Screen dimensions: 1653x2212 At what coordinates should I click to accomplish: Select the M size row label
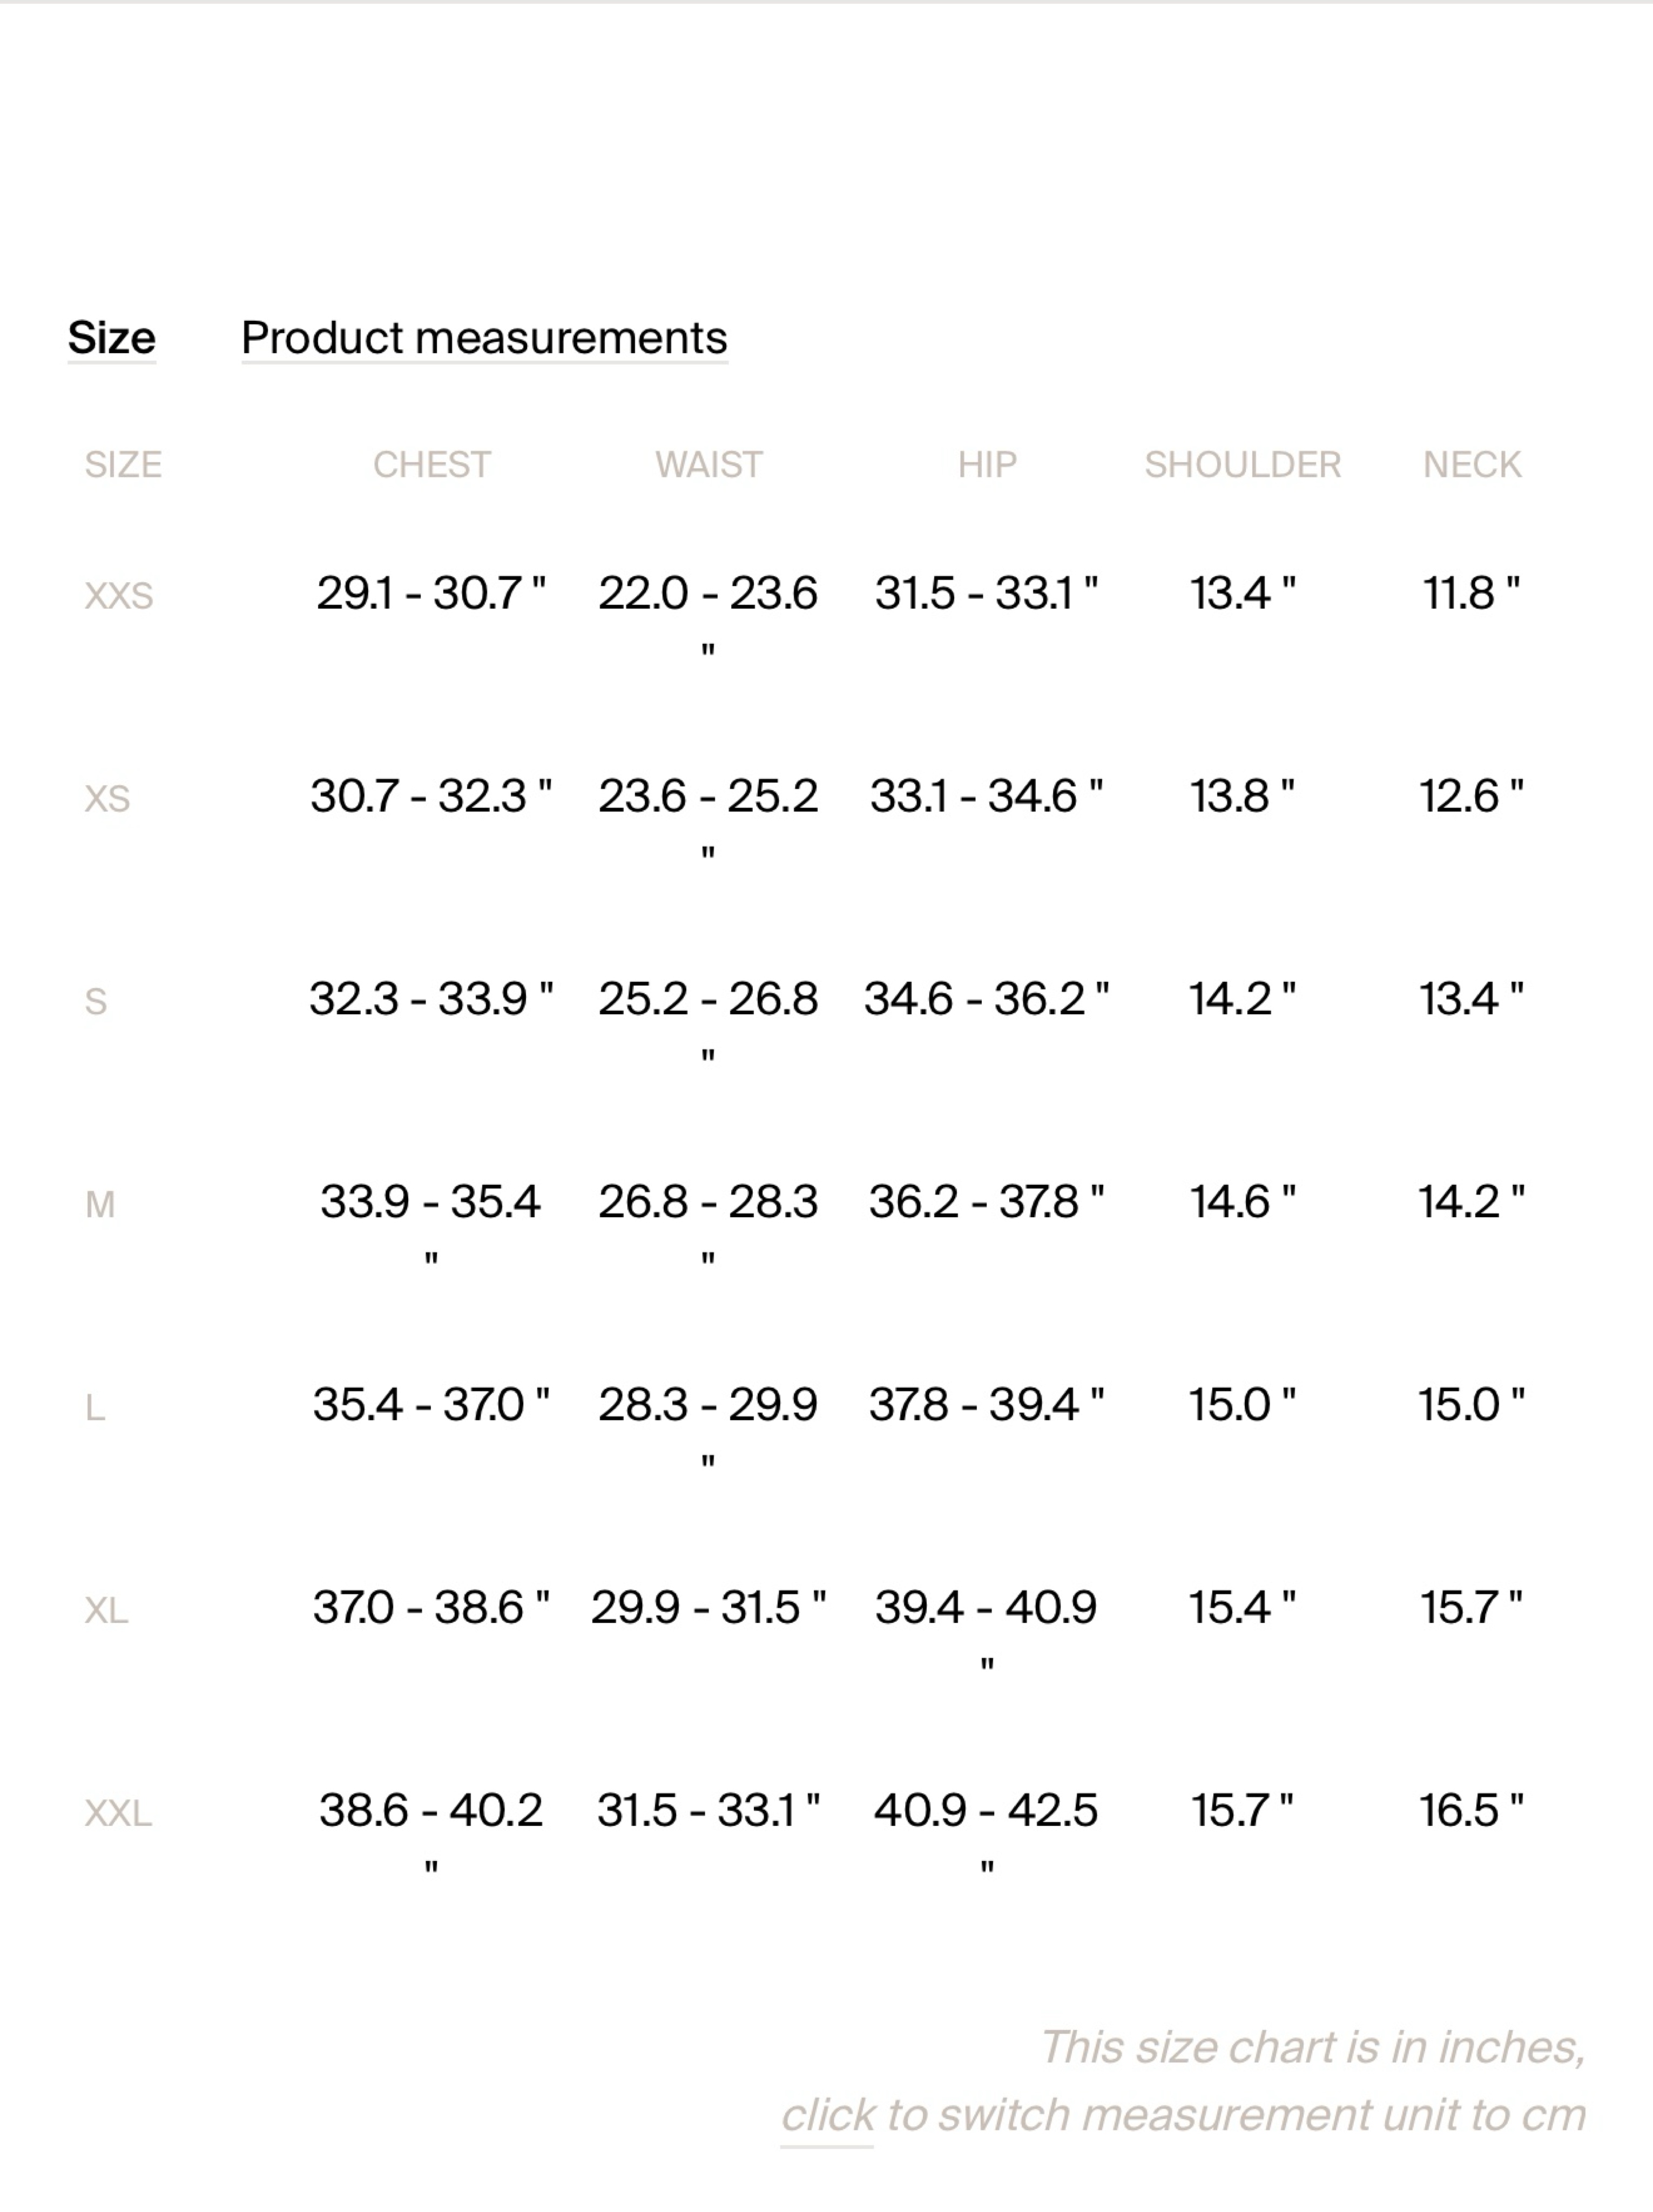pos(100,1205)
